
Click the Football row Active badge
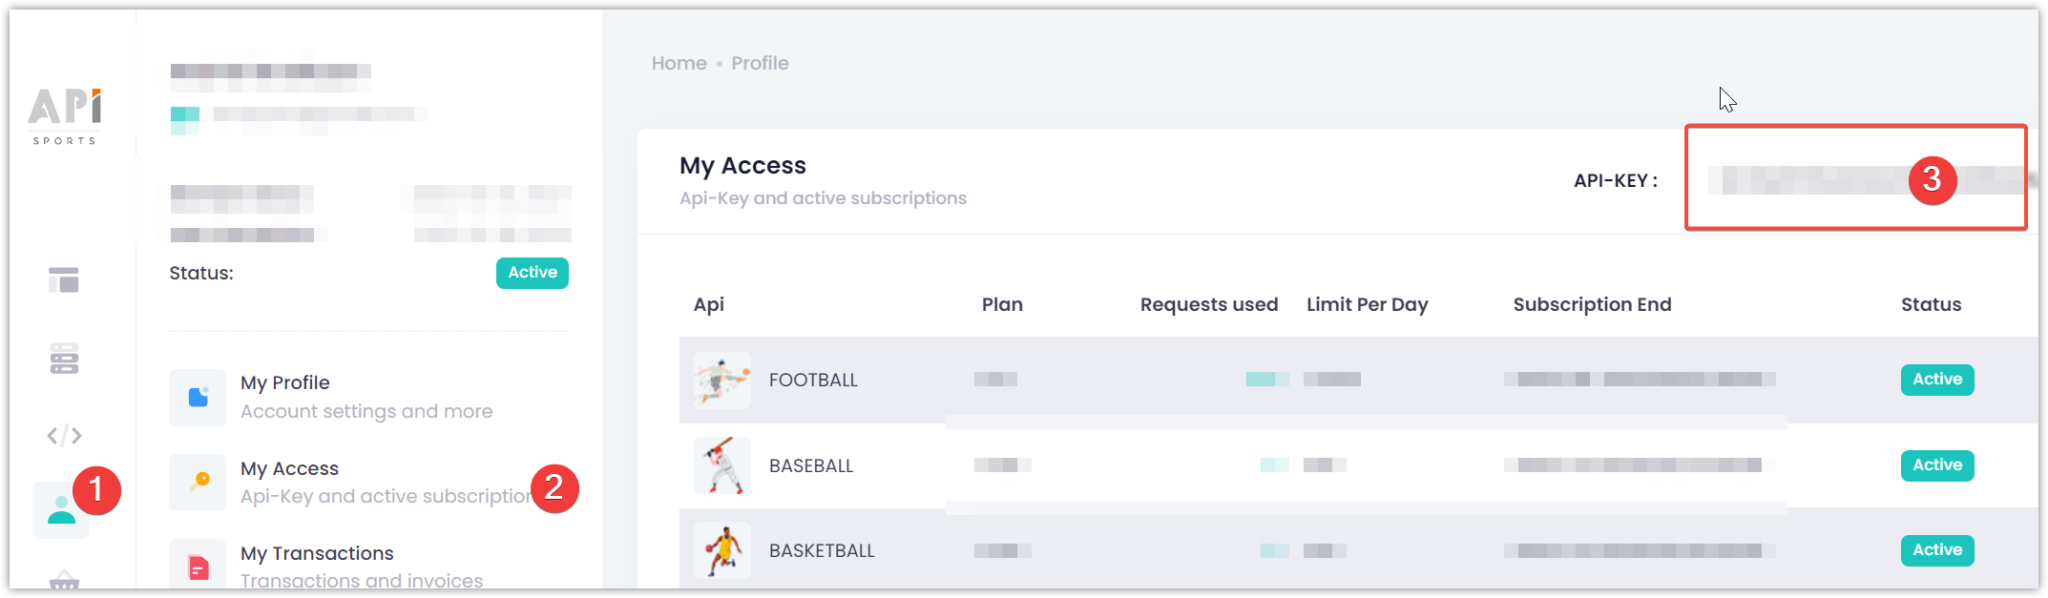click(1937, 379)
